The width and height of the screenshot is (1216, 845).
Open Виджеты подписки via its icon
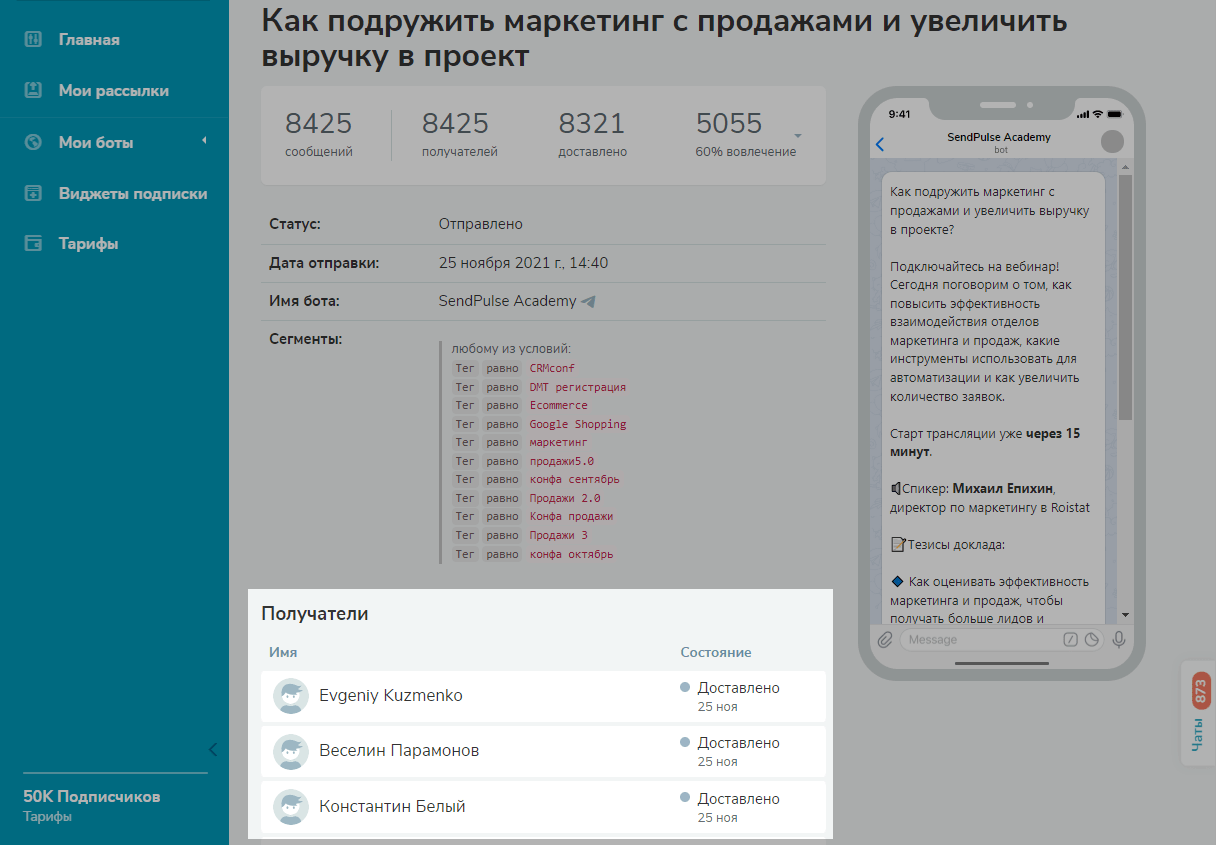pos(33,194)
